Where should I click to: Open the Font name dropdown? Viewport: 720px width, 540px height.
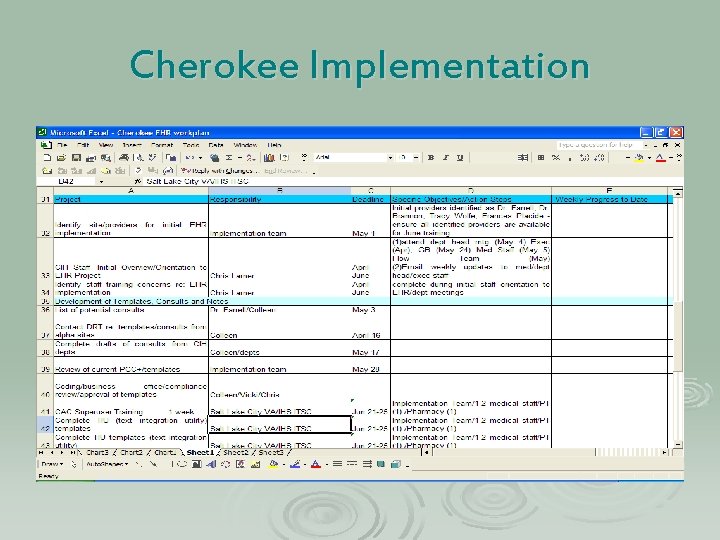pyautogui.click(x=390, y=158)
